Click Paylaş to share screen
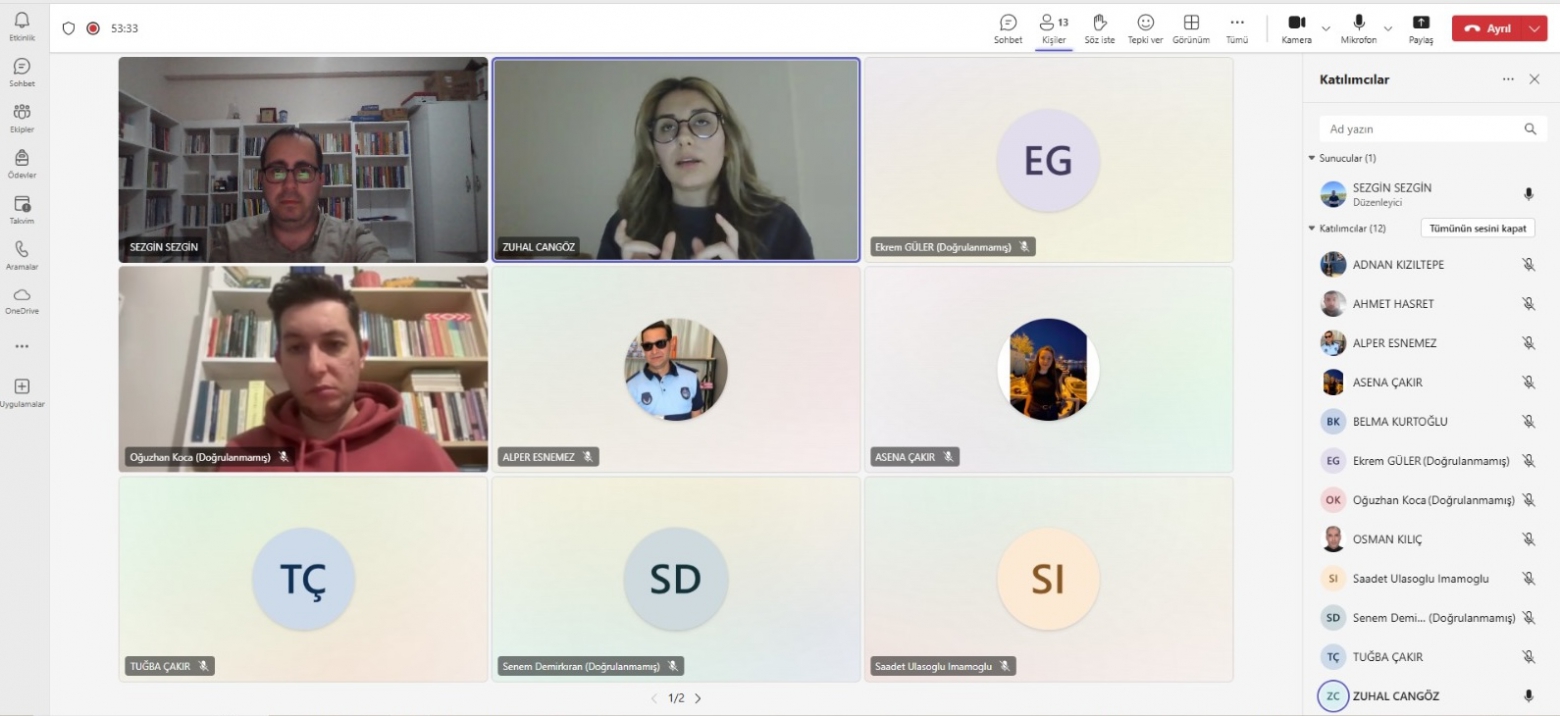Screen dimensions: 1560x716 tap(1421, 28)
